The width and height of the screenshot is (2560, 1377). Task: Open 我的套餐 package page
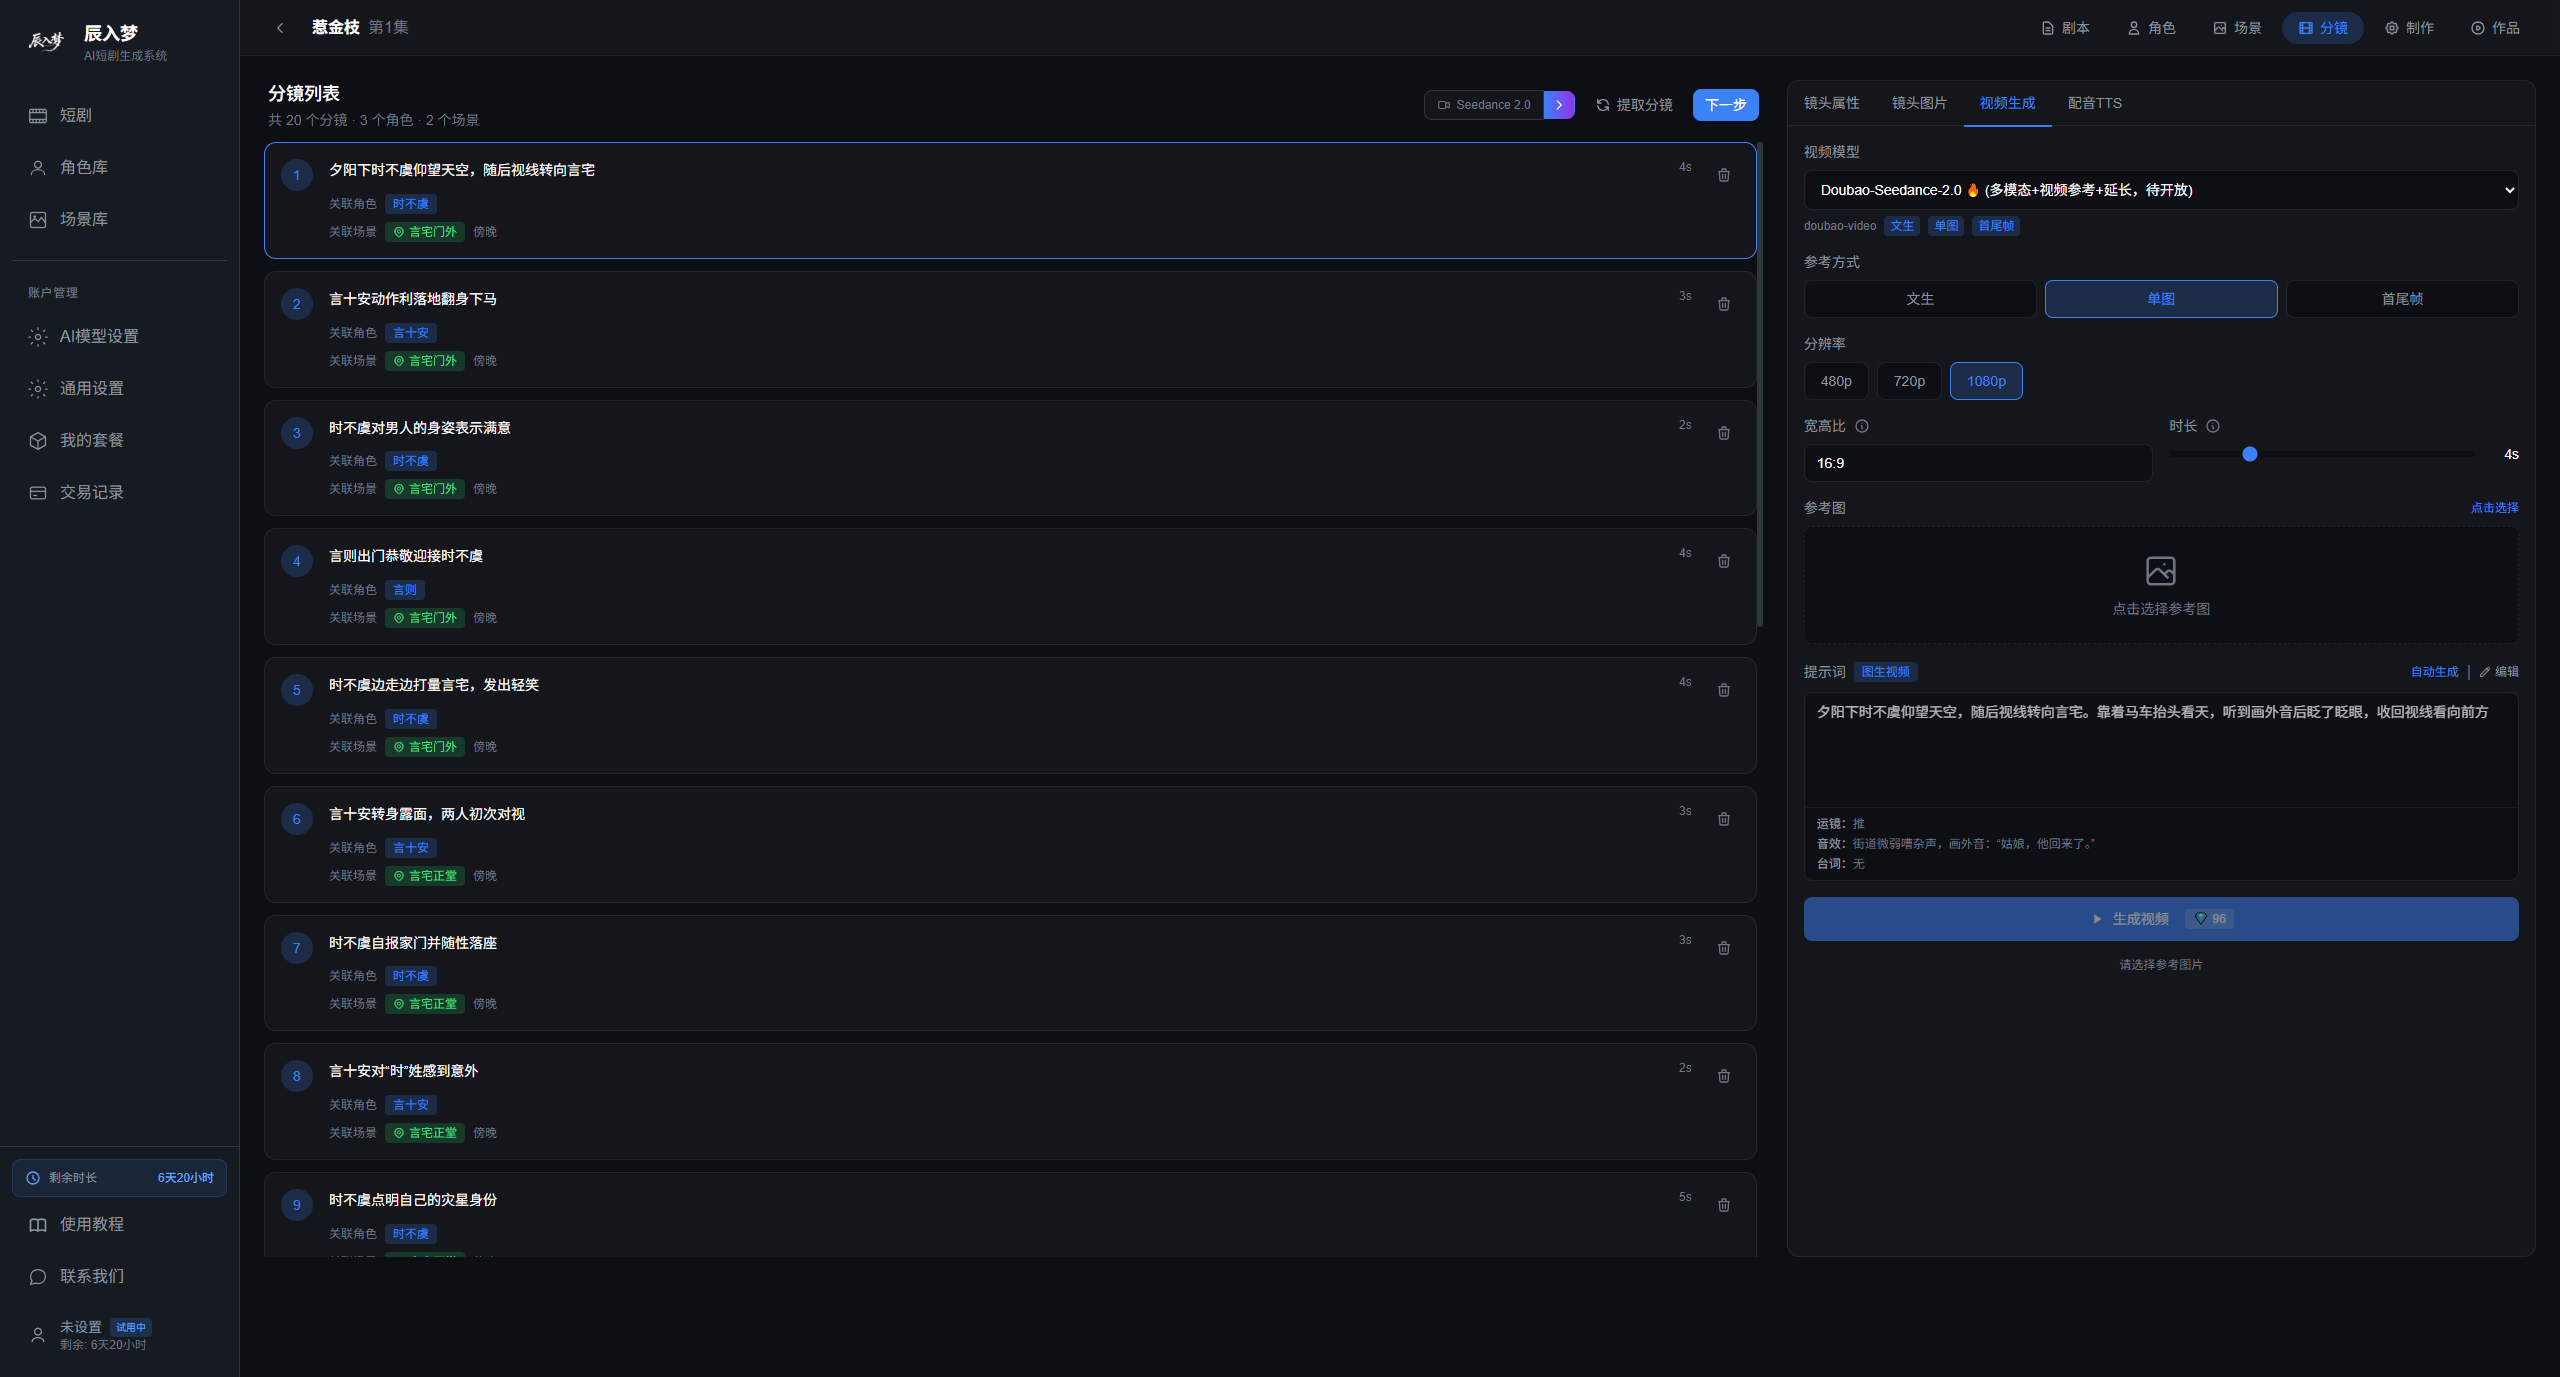pyautogui.click(x=119, y=440)
